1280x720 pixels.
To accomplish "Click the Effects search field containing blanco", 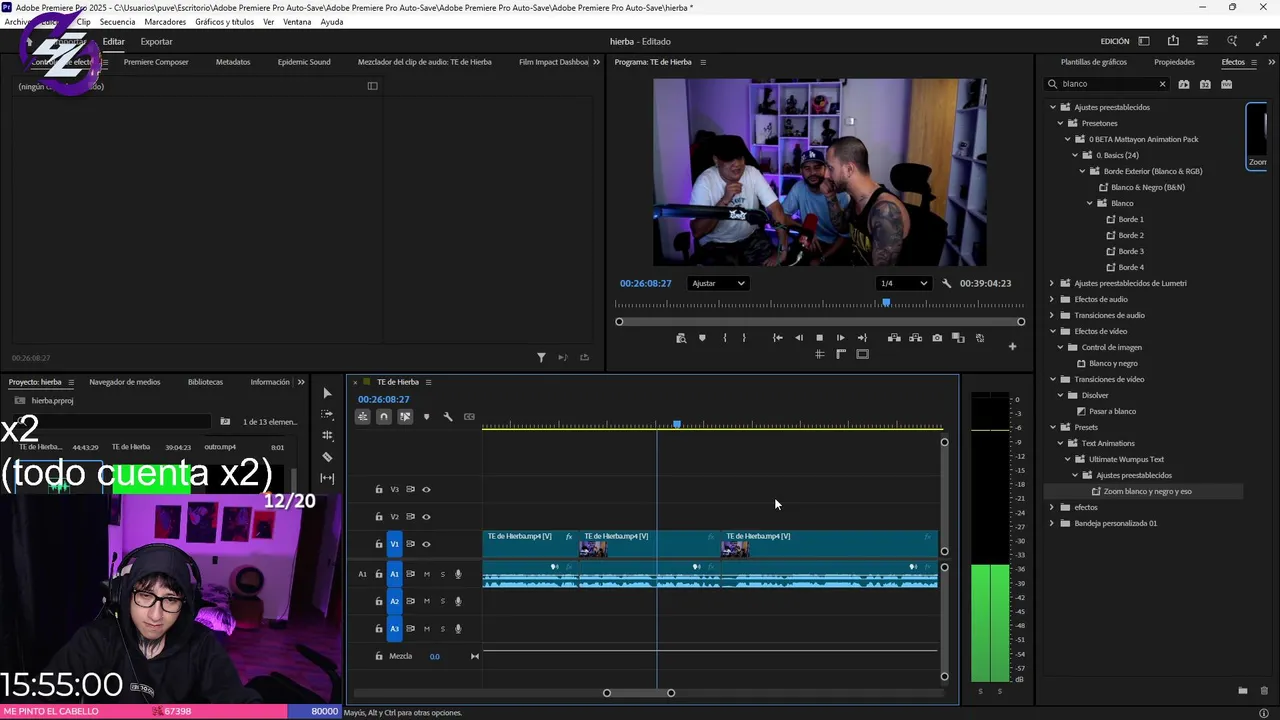I will click(1108, 84).
